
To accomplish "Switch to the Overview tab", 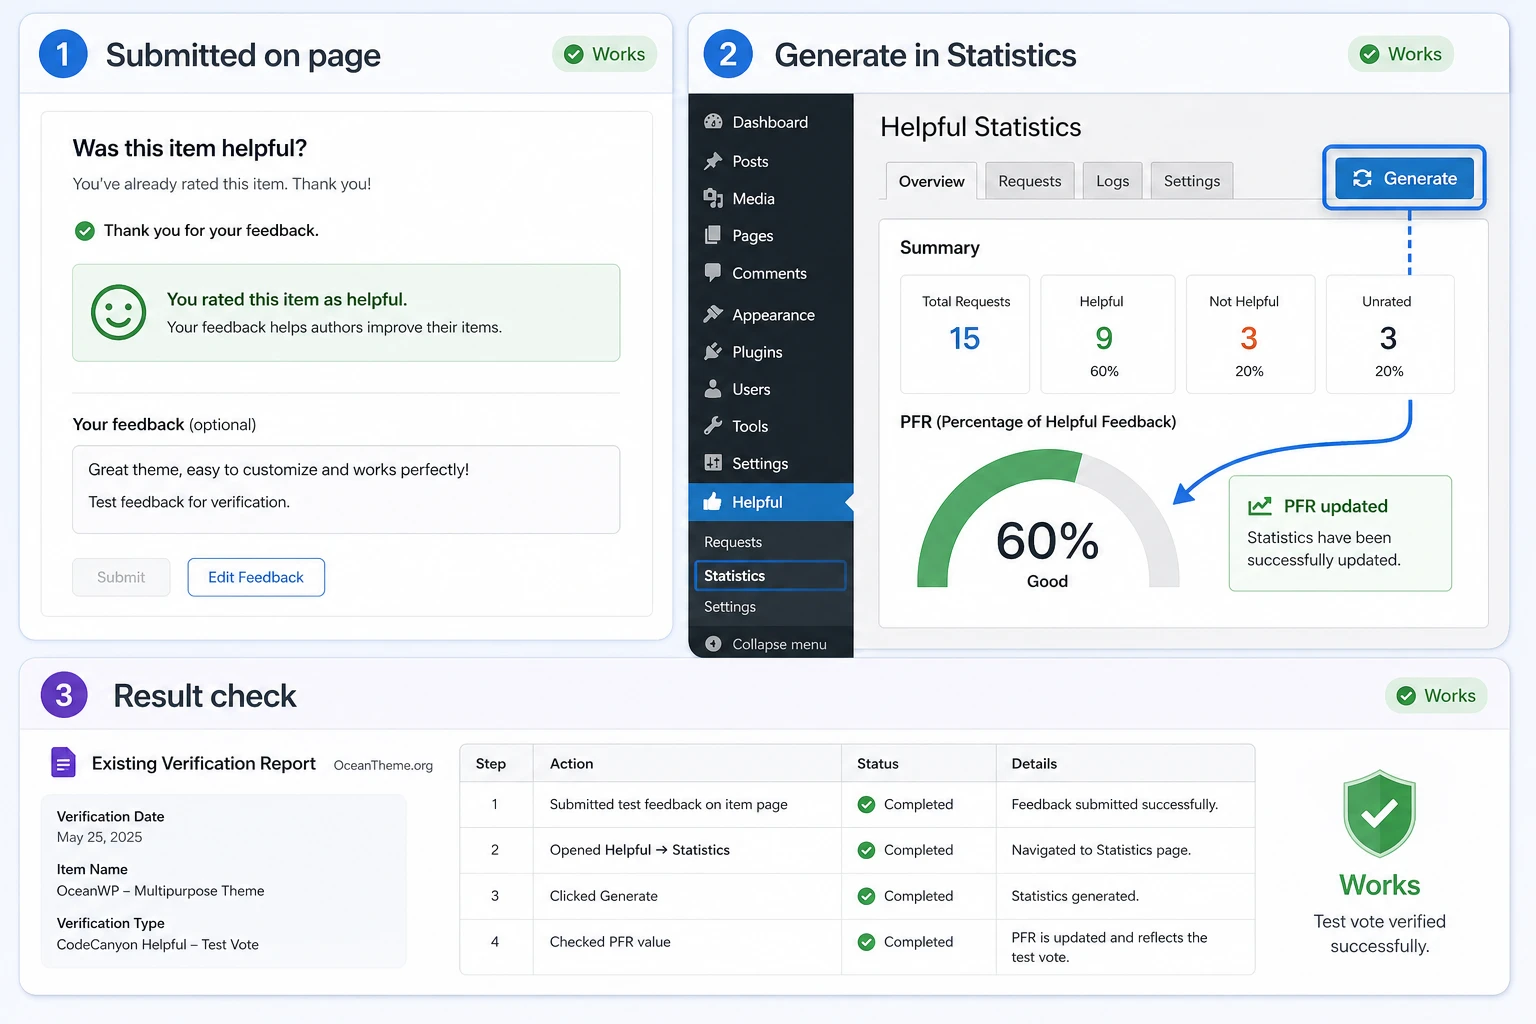I will (932, 181).
